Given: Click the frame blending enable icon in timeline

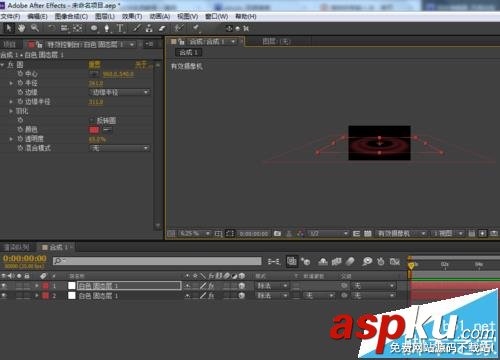Looking at the screenshot, I should [x=336, y=262].
